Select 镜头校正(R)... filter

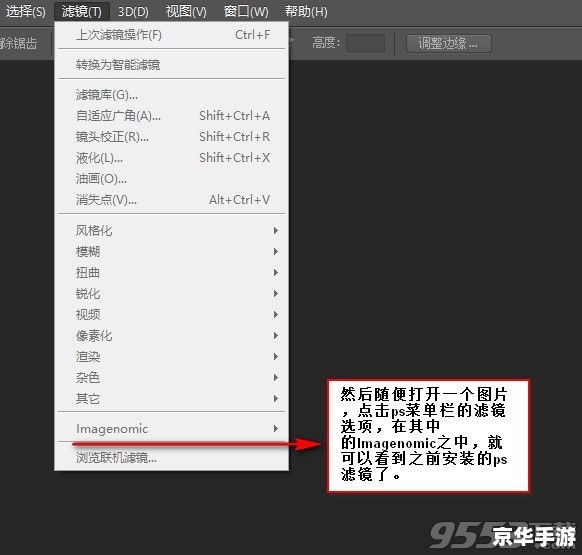(171, 137)
